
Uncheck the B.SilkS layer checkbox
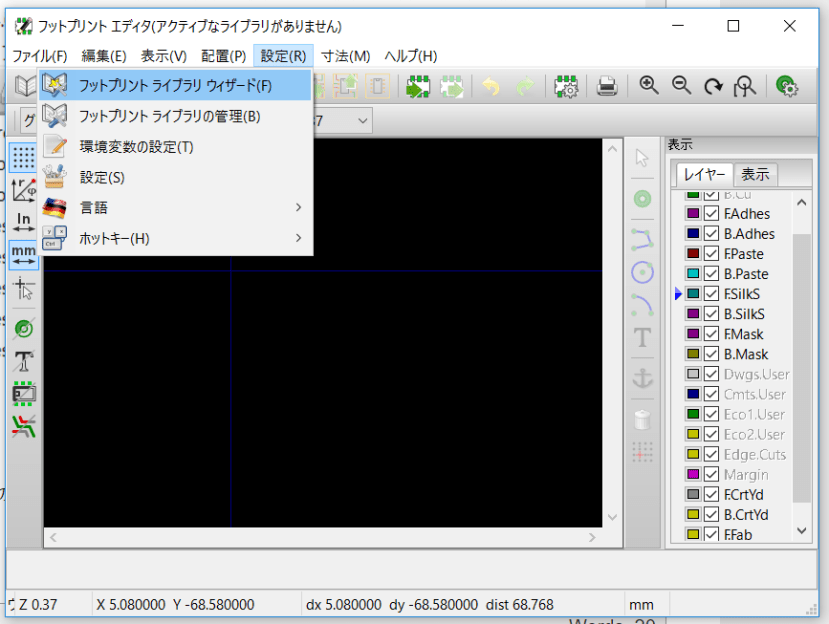coord(711,314)
